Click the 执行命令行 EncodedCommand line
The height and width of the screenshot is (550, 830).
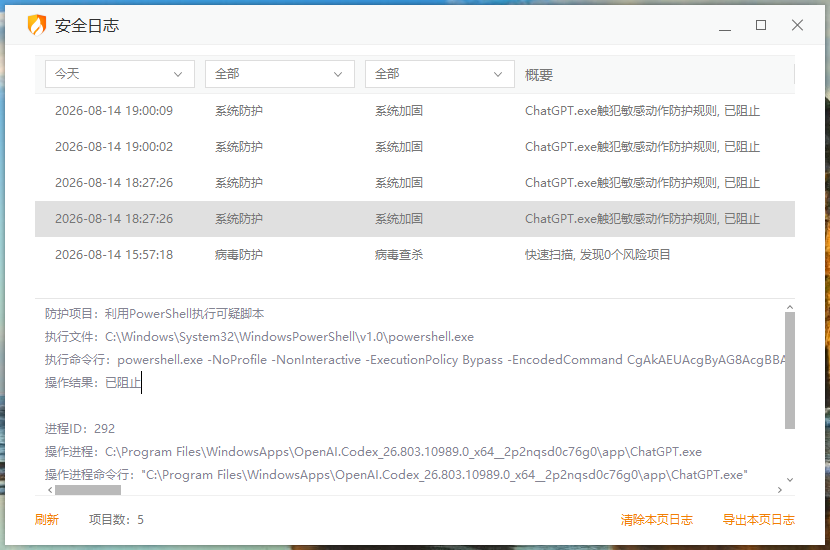click(414, 360)
